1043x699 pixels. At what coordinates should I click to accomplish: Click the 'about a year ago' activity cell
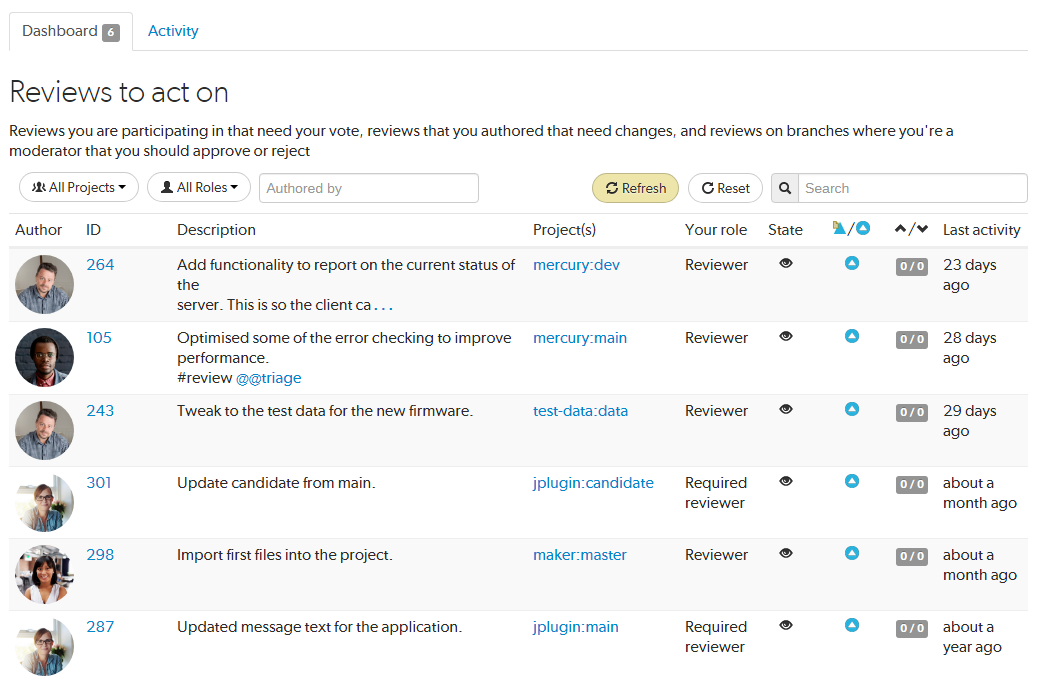pos(972,636)
